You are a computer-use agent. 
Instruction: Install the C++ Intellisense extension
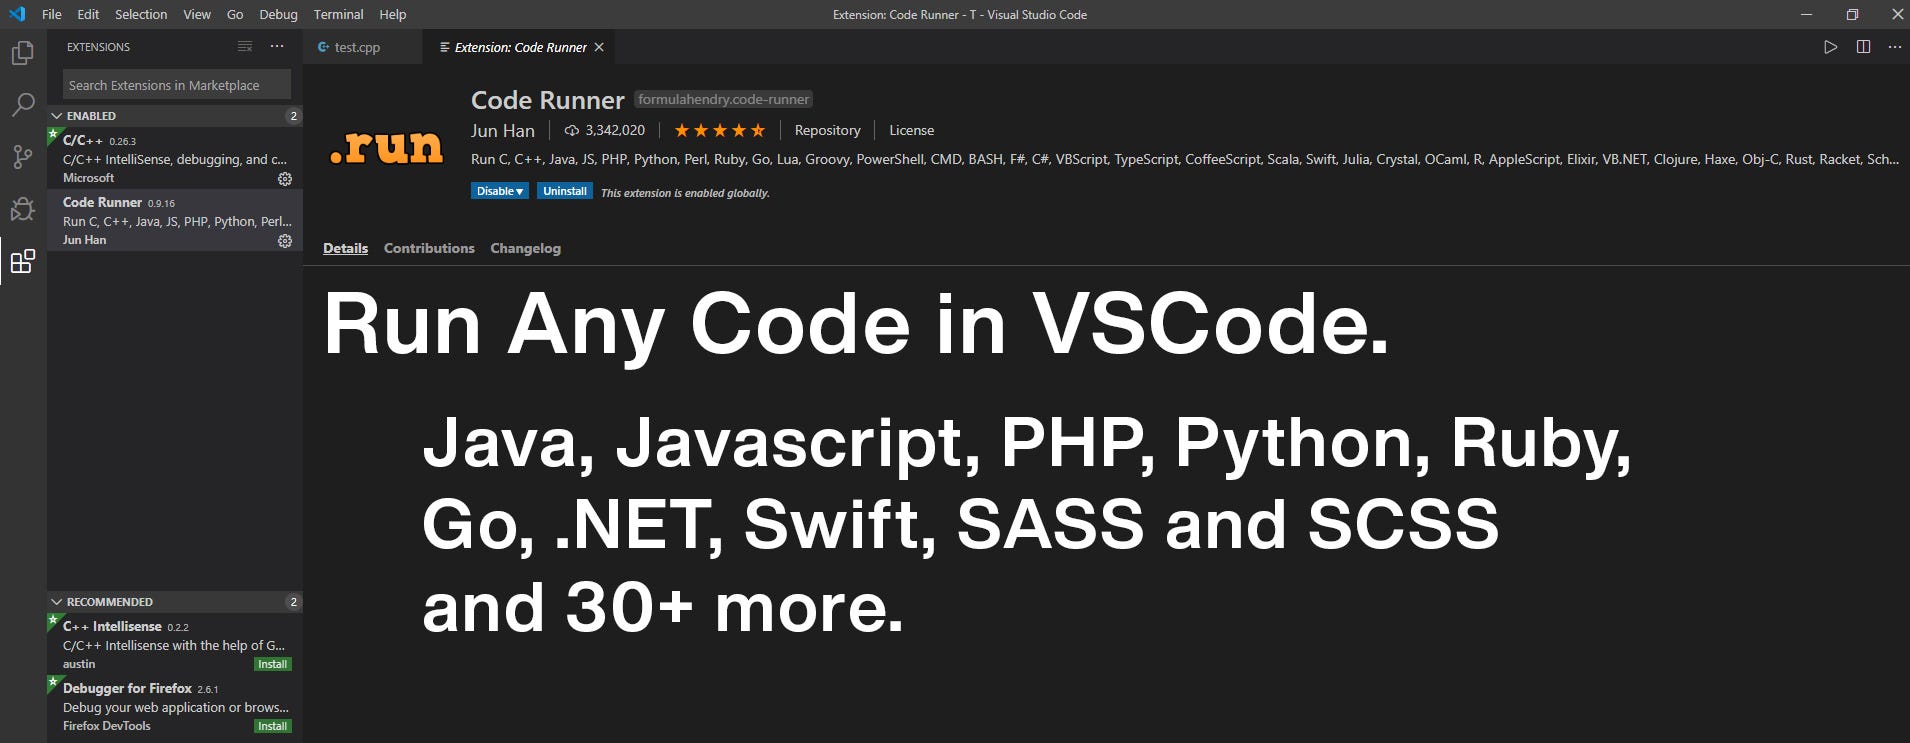coord(273,664)
